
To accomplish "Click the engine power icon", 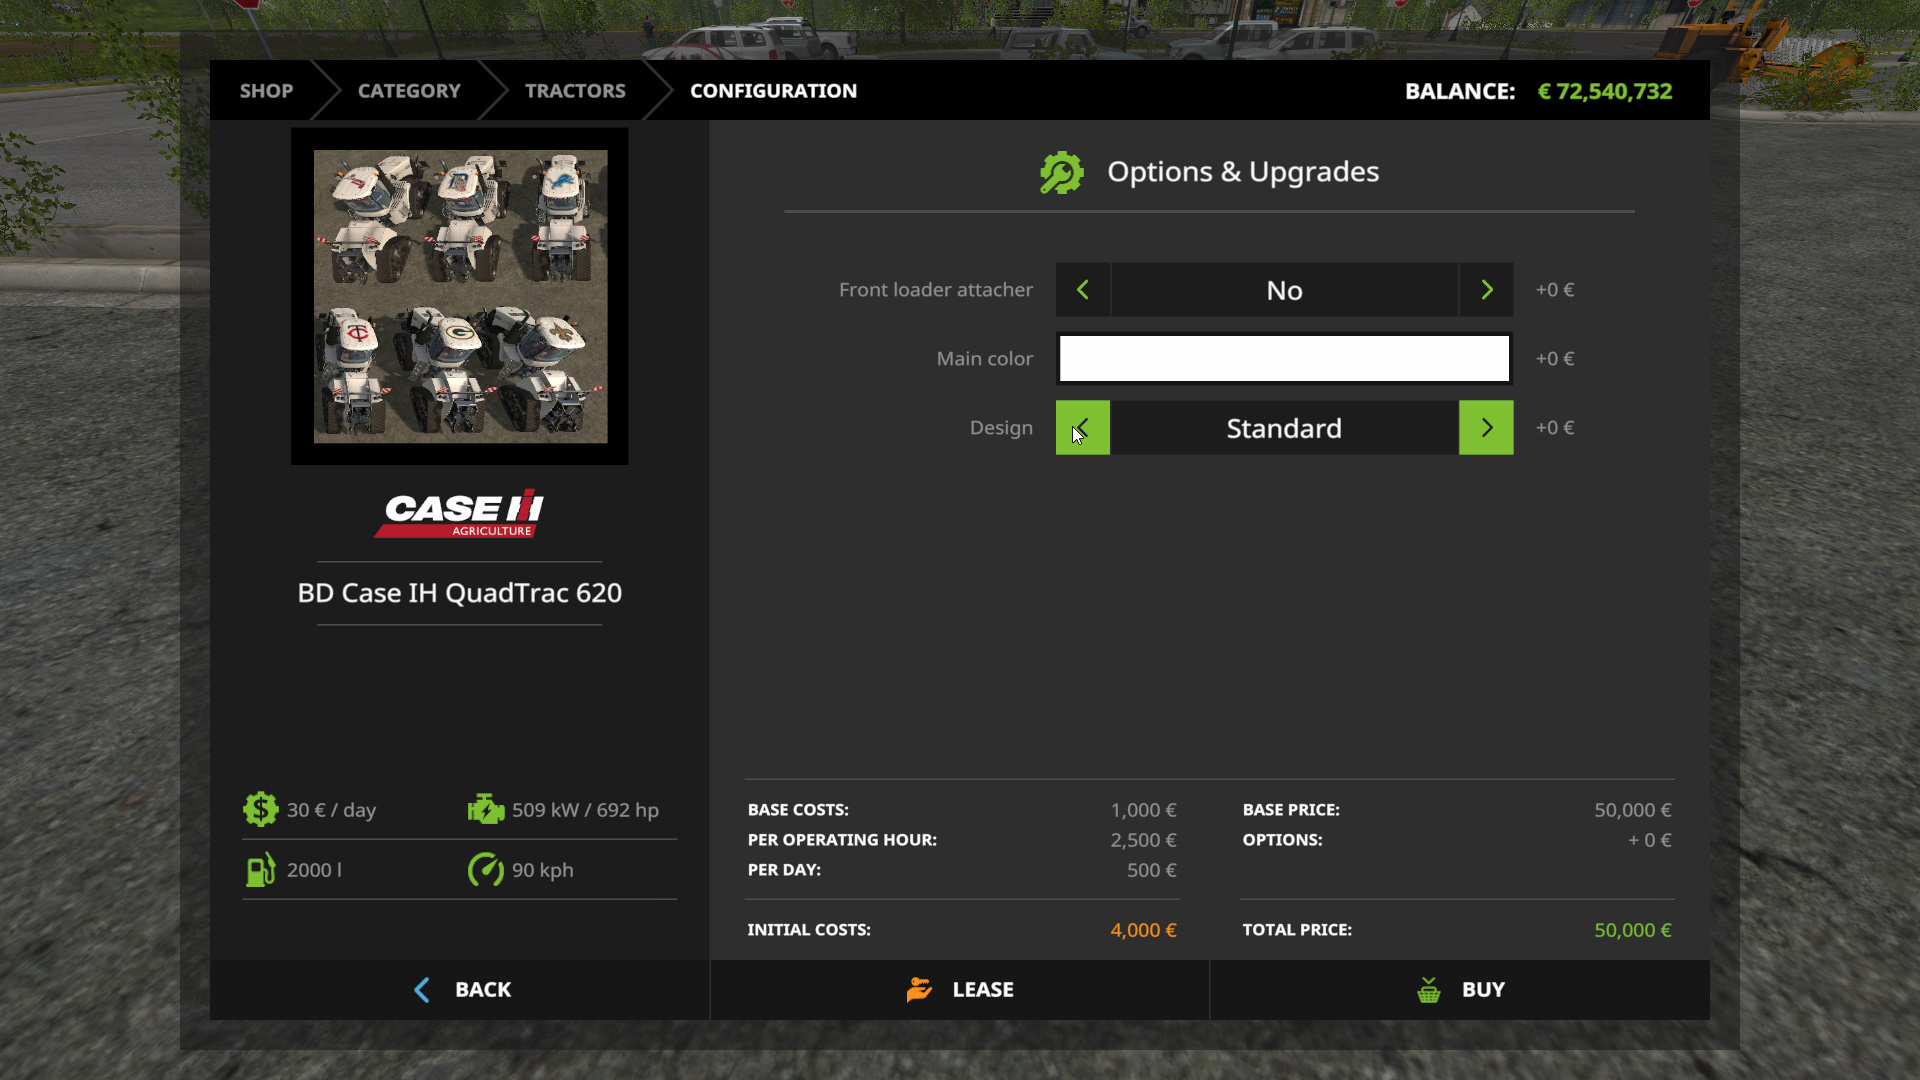I will [486, 809].
